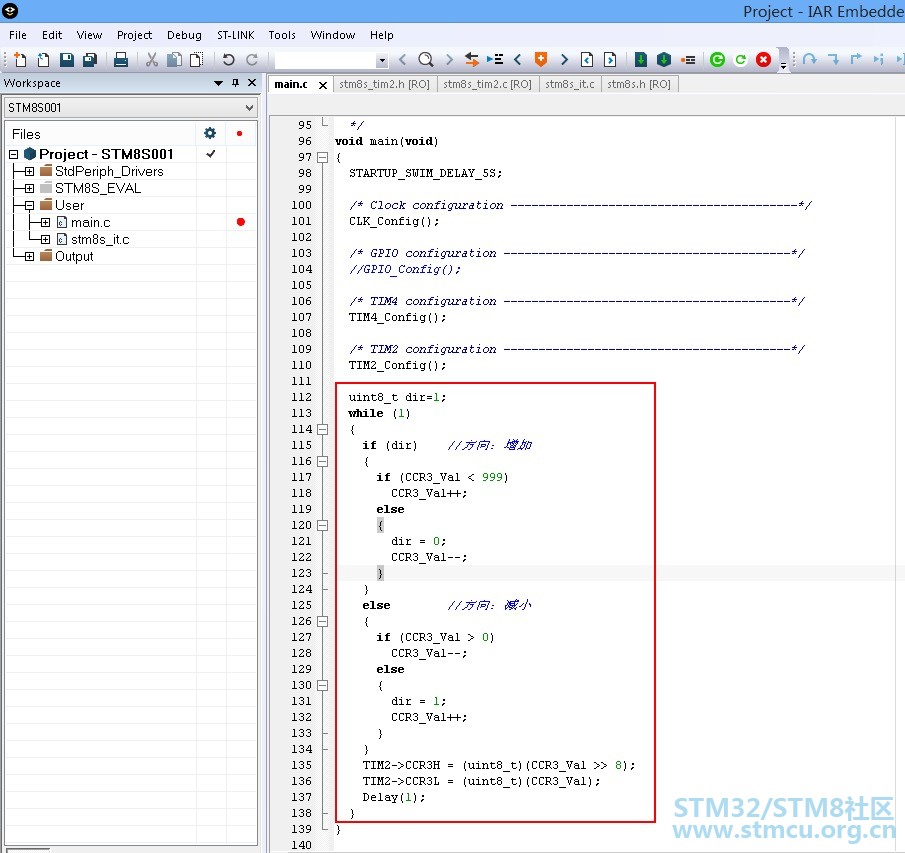Cut selection using scissors icon
The width and height of the screenshot is (905, 853).
(x=152, y=59)
